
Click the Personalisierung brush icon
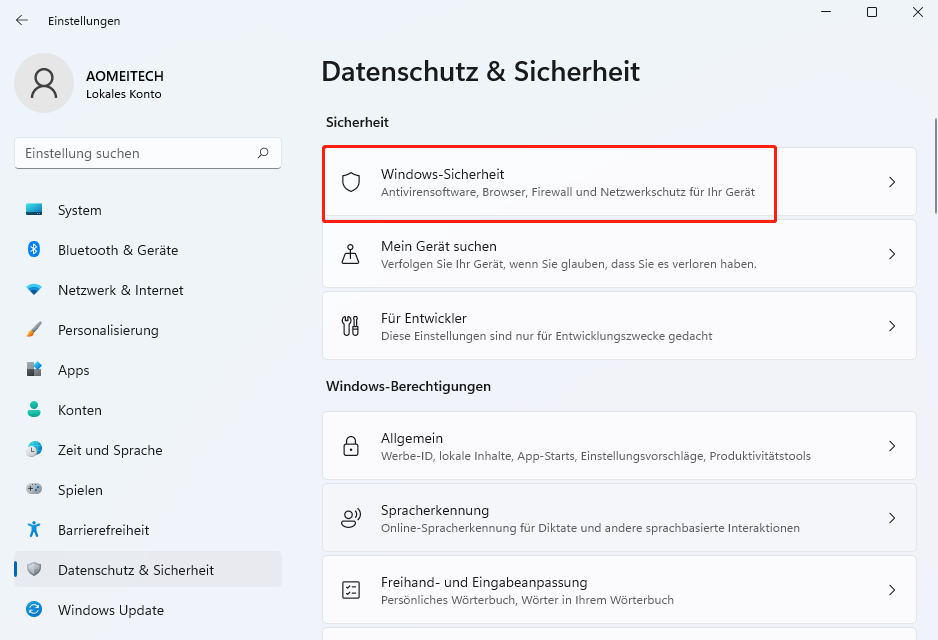tap(34, 330)
